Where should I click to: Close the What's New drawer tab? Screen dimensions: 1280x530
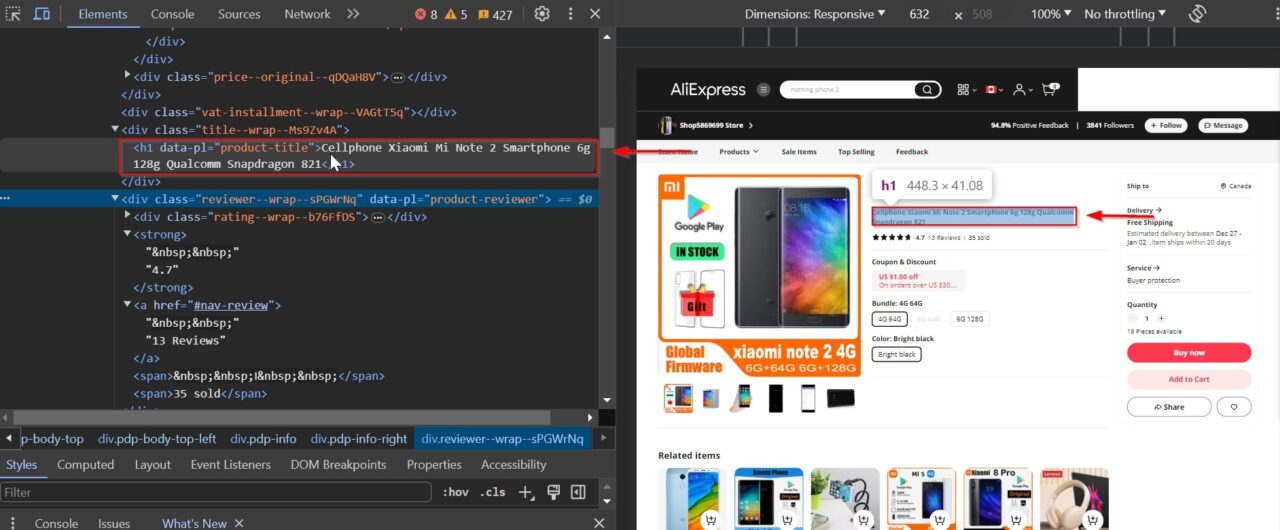tap(238, 523)
